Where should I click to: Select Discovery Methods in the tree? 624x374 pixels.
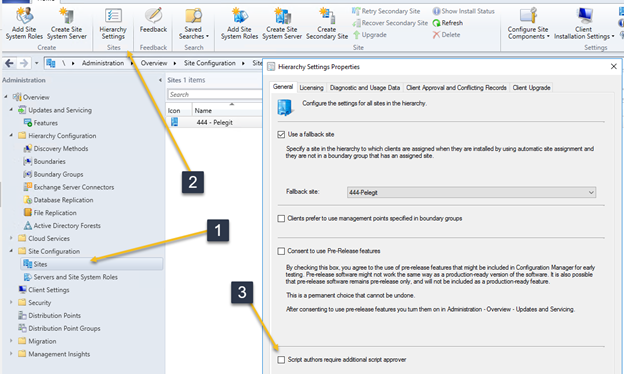pos(60,148)
